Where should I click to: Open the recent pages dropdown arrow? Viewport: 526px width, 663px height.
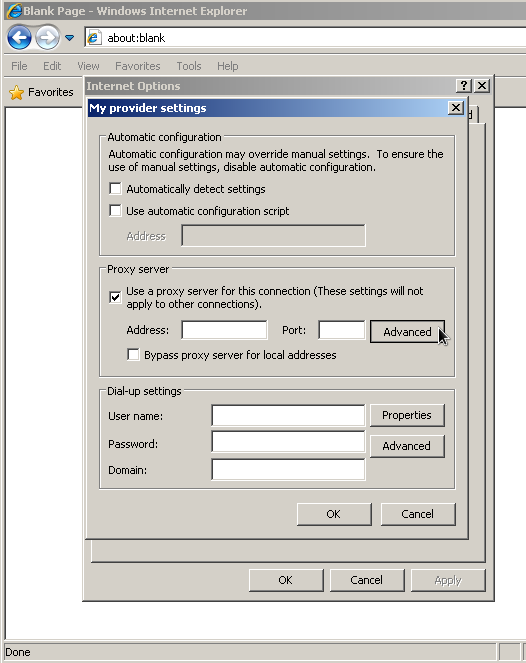pyautogui.click(x=70, y=38)
